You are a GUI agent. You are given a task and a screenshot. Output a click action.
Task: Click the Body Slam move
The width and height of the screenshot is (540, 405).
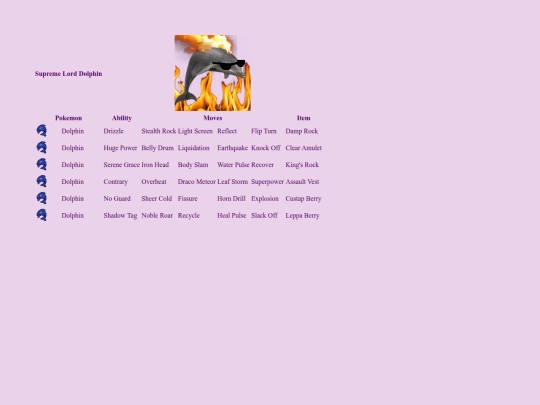193,165
